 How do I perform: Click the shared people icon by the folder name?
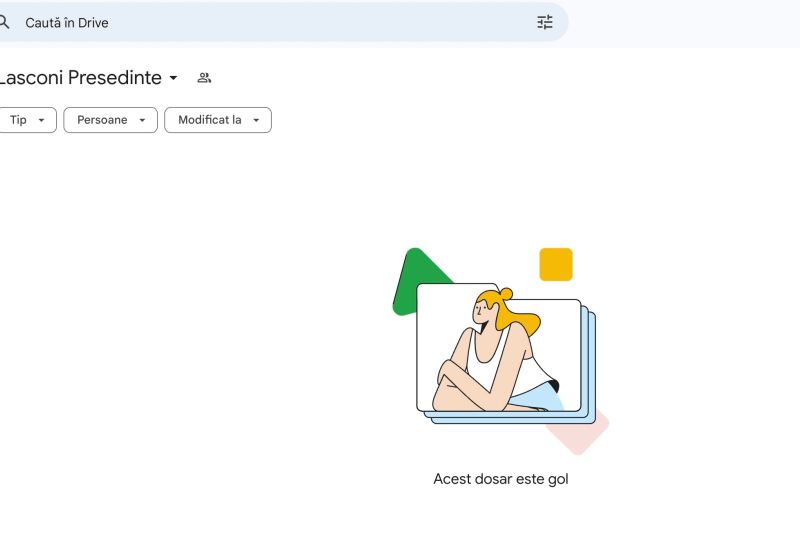coord(204,78)
